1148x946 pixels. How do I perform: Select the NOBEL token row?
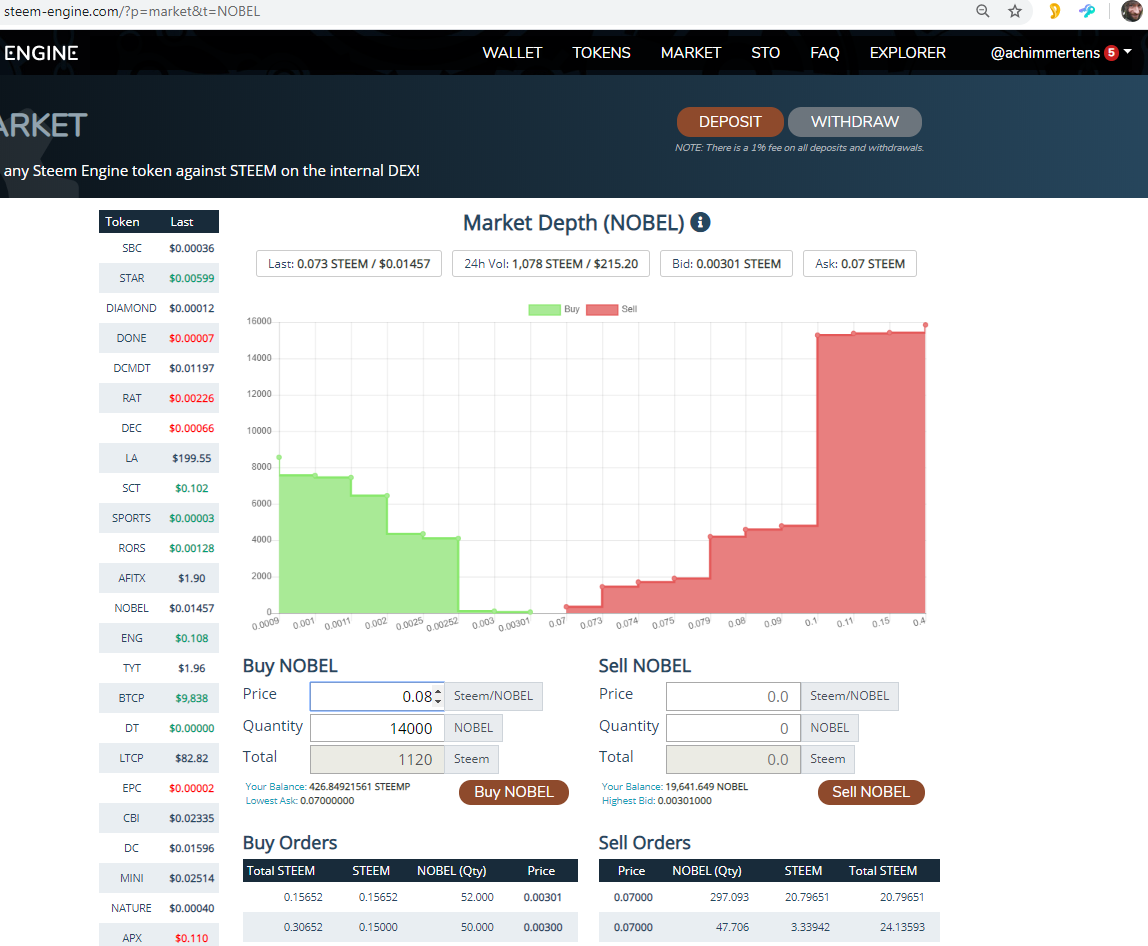click(x=159, y=608)
